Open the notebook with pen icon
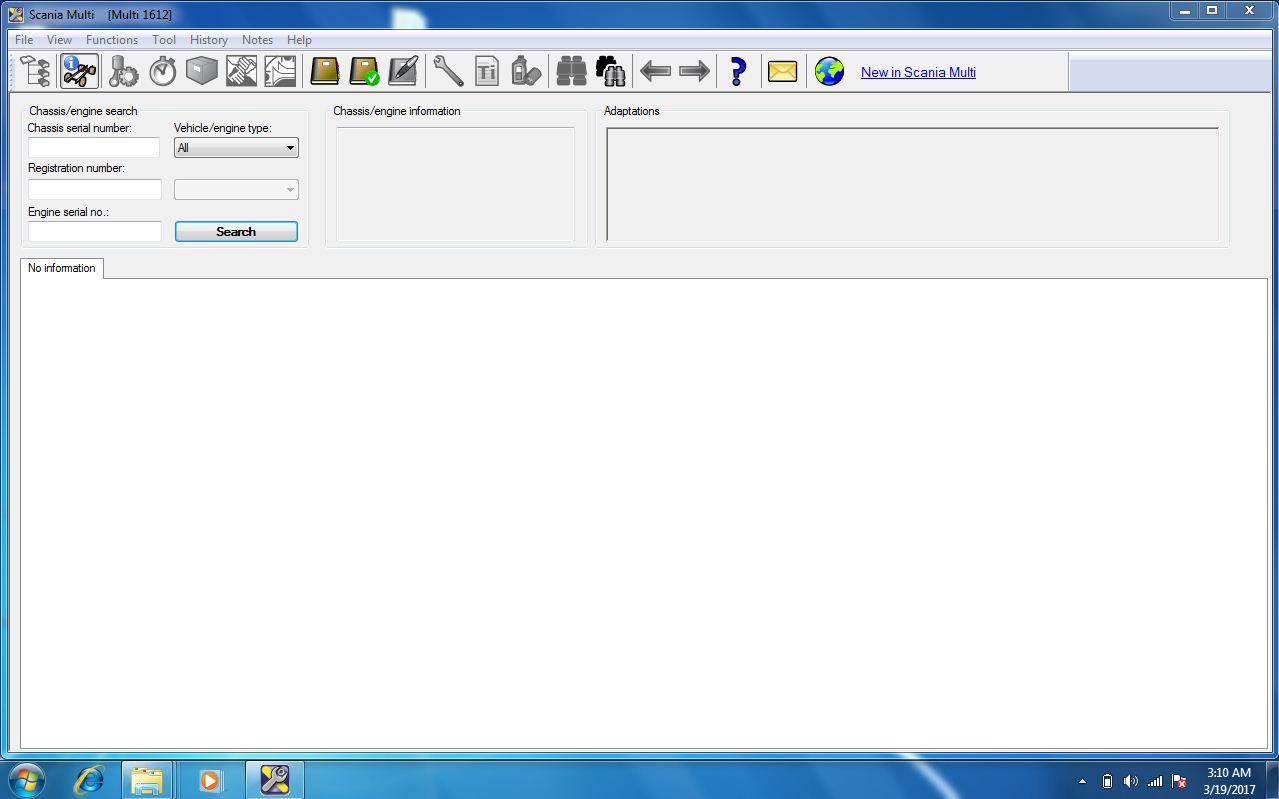The width and height of the screenshot is (1279, 799). (403, 72)
